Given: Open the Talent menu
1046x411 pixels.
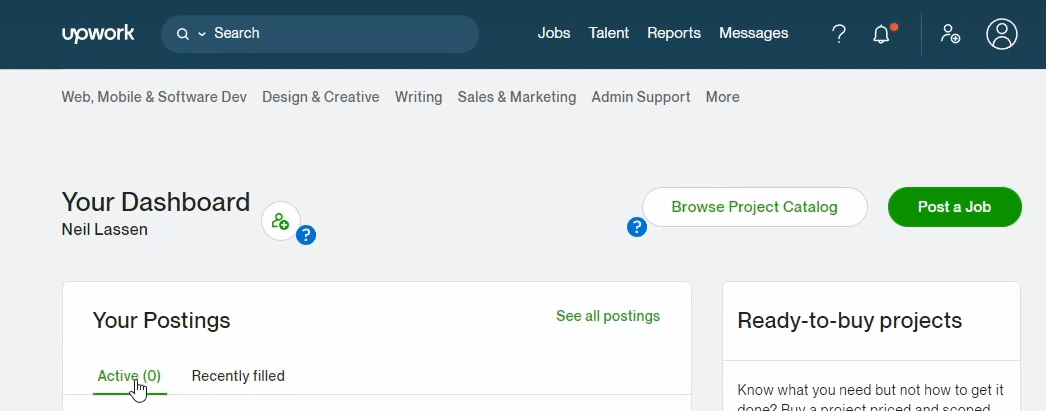Looking at the screenshot, I should [608, 33].
